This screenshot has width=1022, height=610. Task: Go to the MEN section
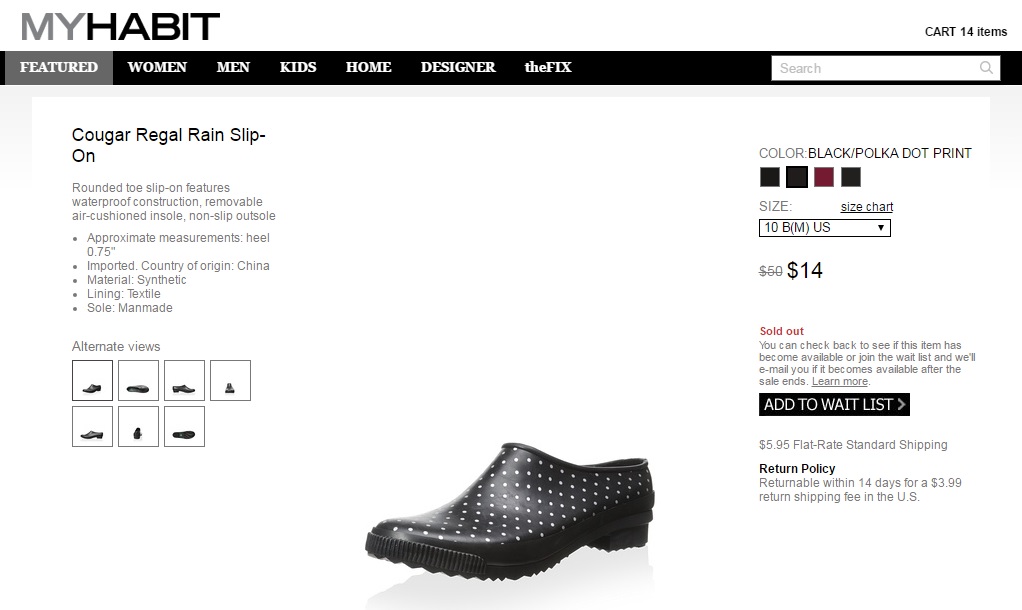tap(233, 67)
